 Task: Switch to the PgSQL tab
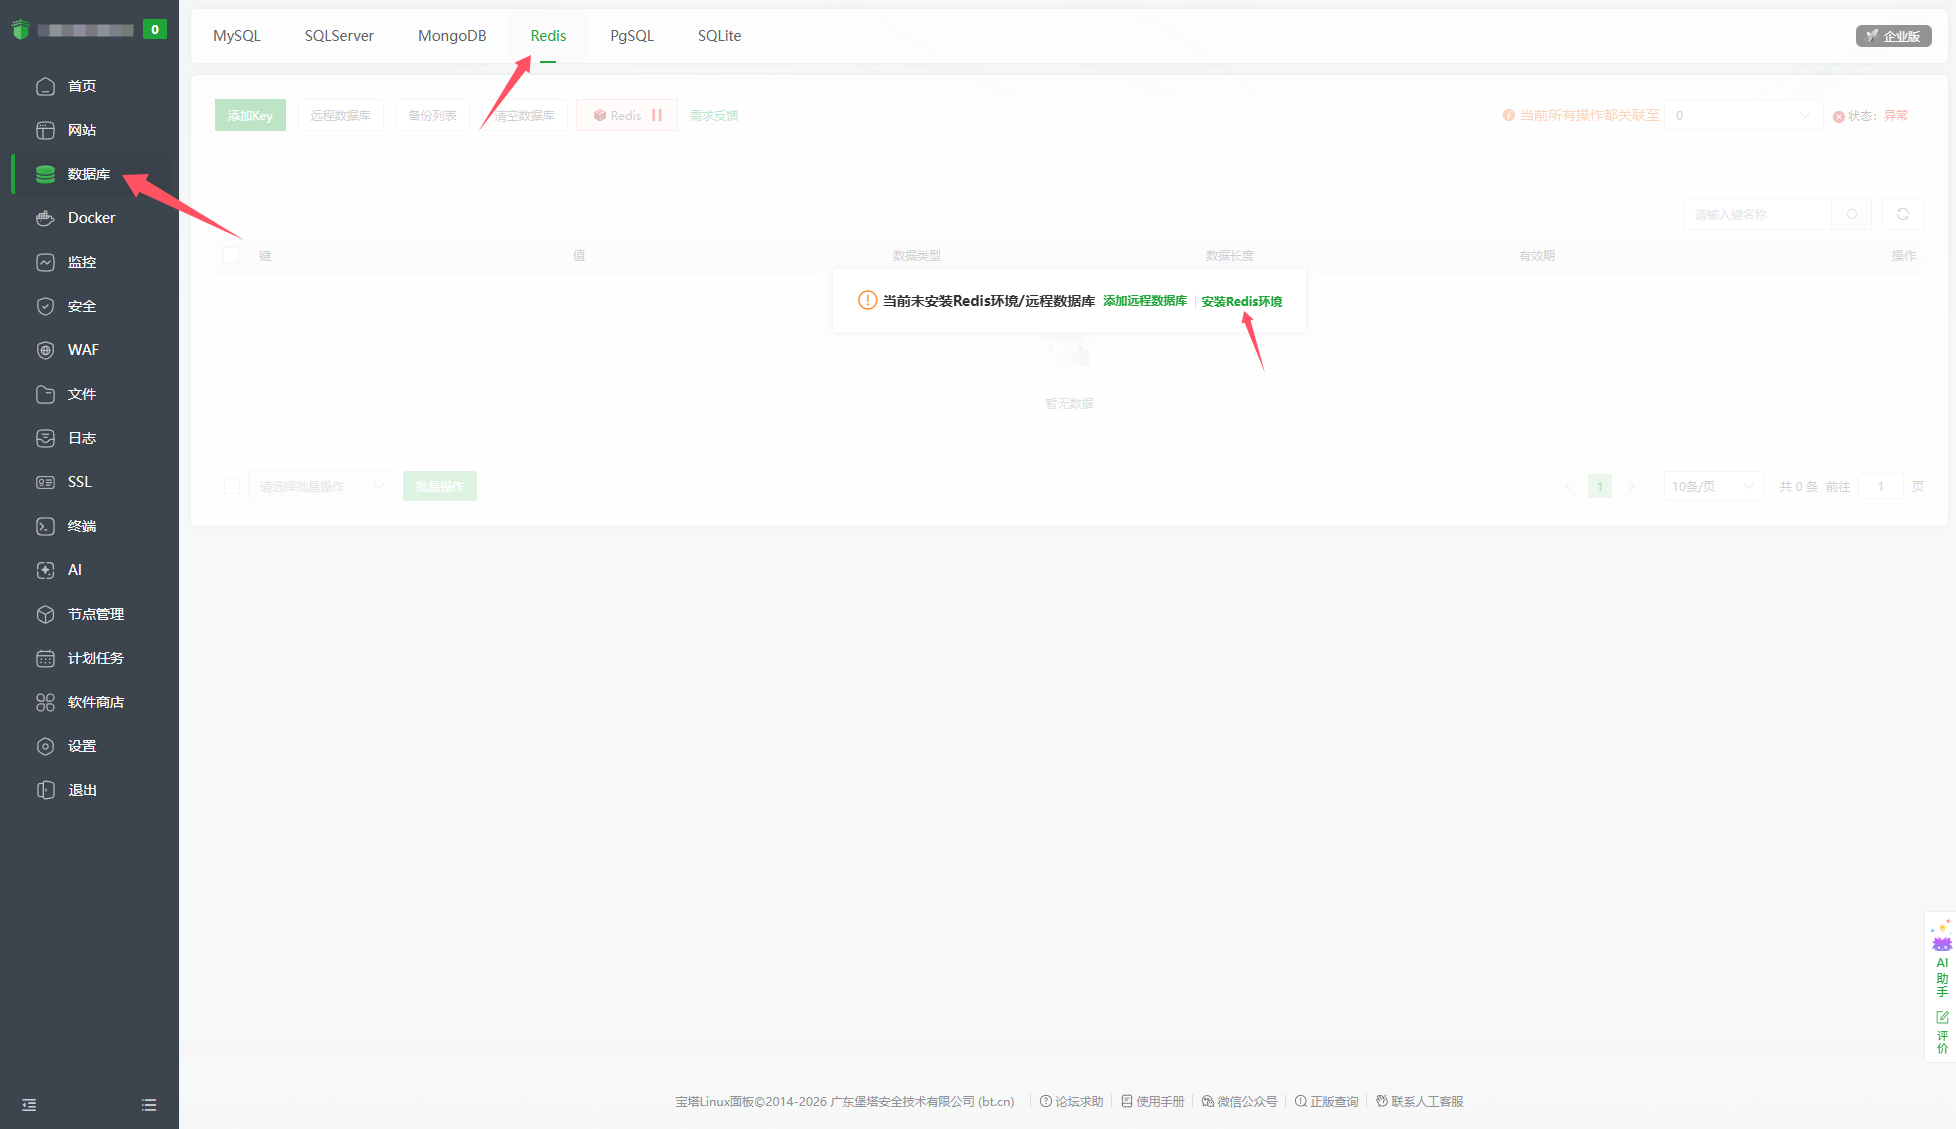click(x=632, y=36)
